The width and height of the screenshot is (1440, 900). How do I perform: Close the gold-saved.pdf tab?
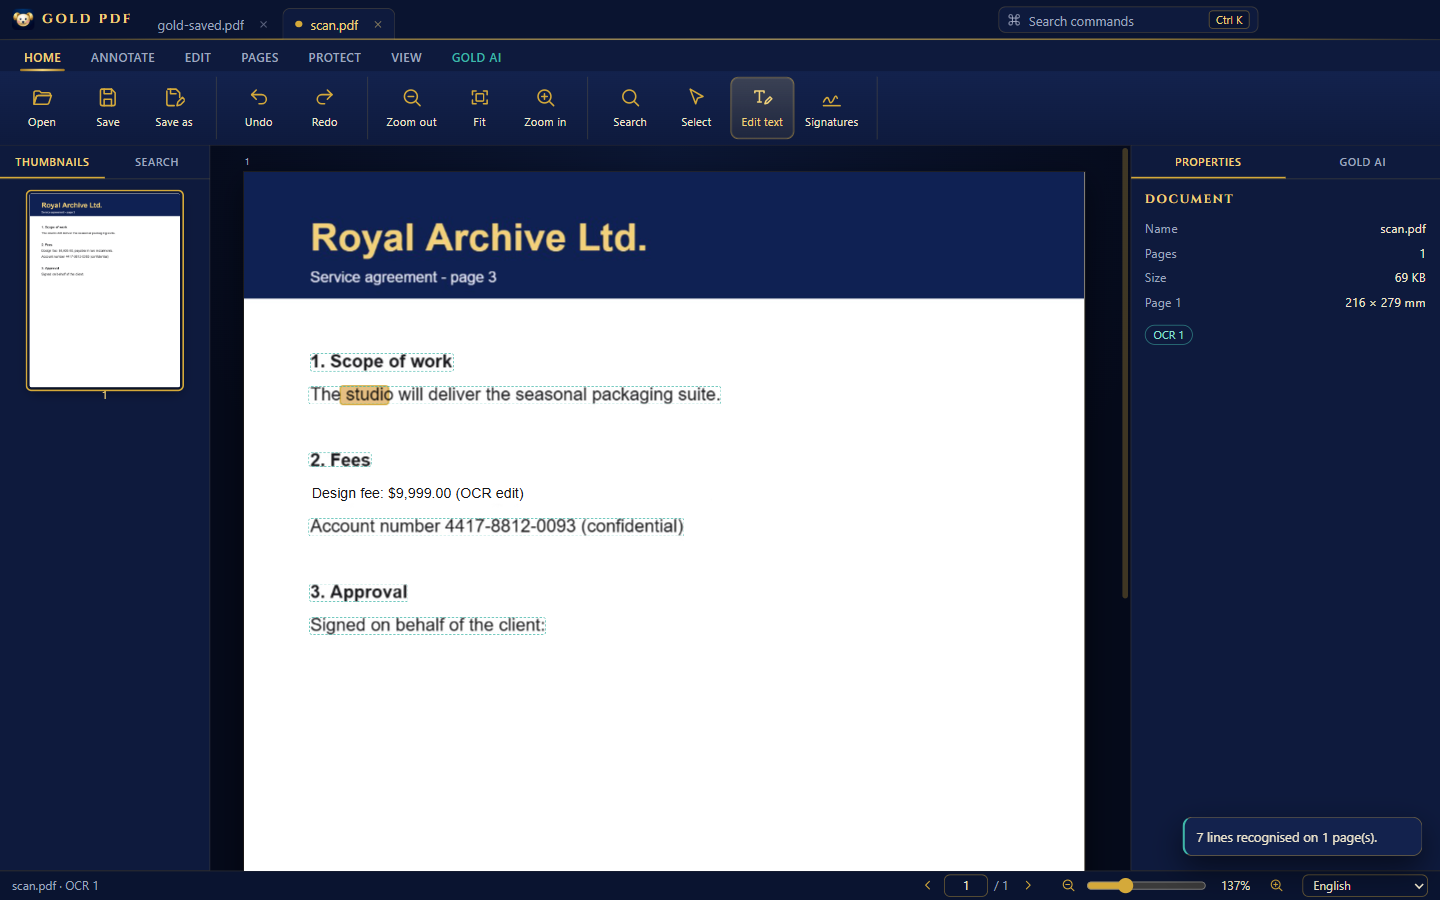click(264, 25)
